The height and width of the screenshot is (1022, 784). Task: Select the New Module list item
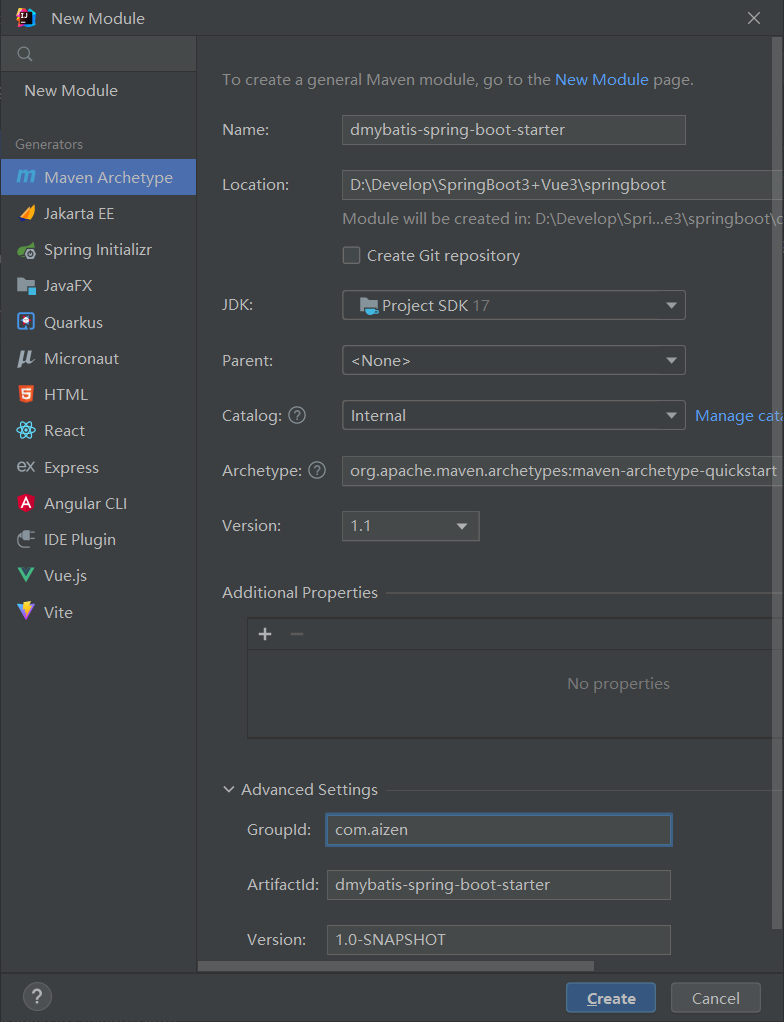point(71,91)
